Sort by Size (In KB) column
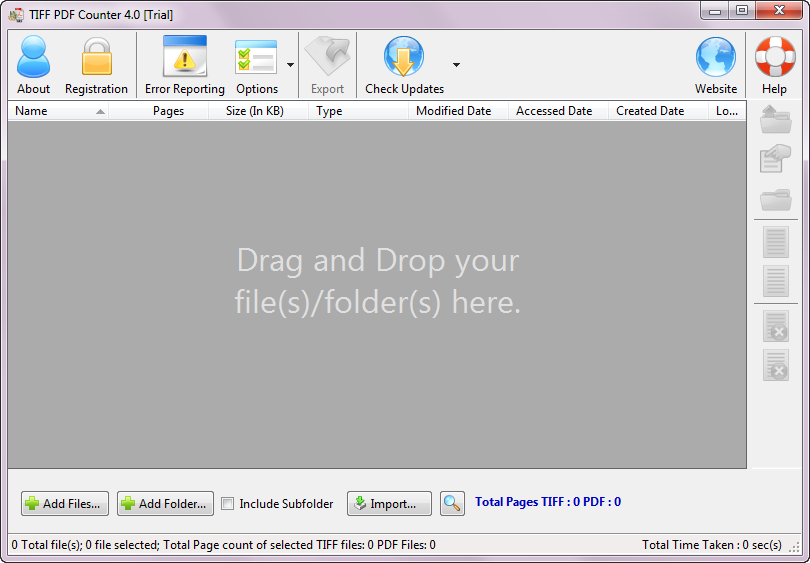Viewport: 810px width, 563px height. tap(258, 111)
